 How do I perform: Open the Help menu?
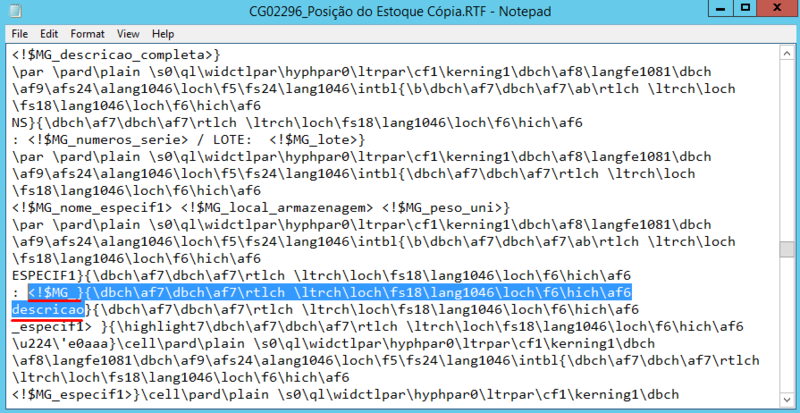click(x=163, y=34)
